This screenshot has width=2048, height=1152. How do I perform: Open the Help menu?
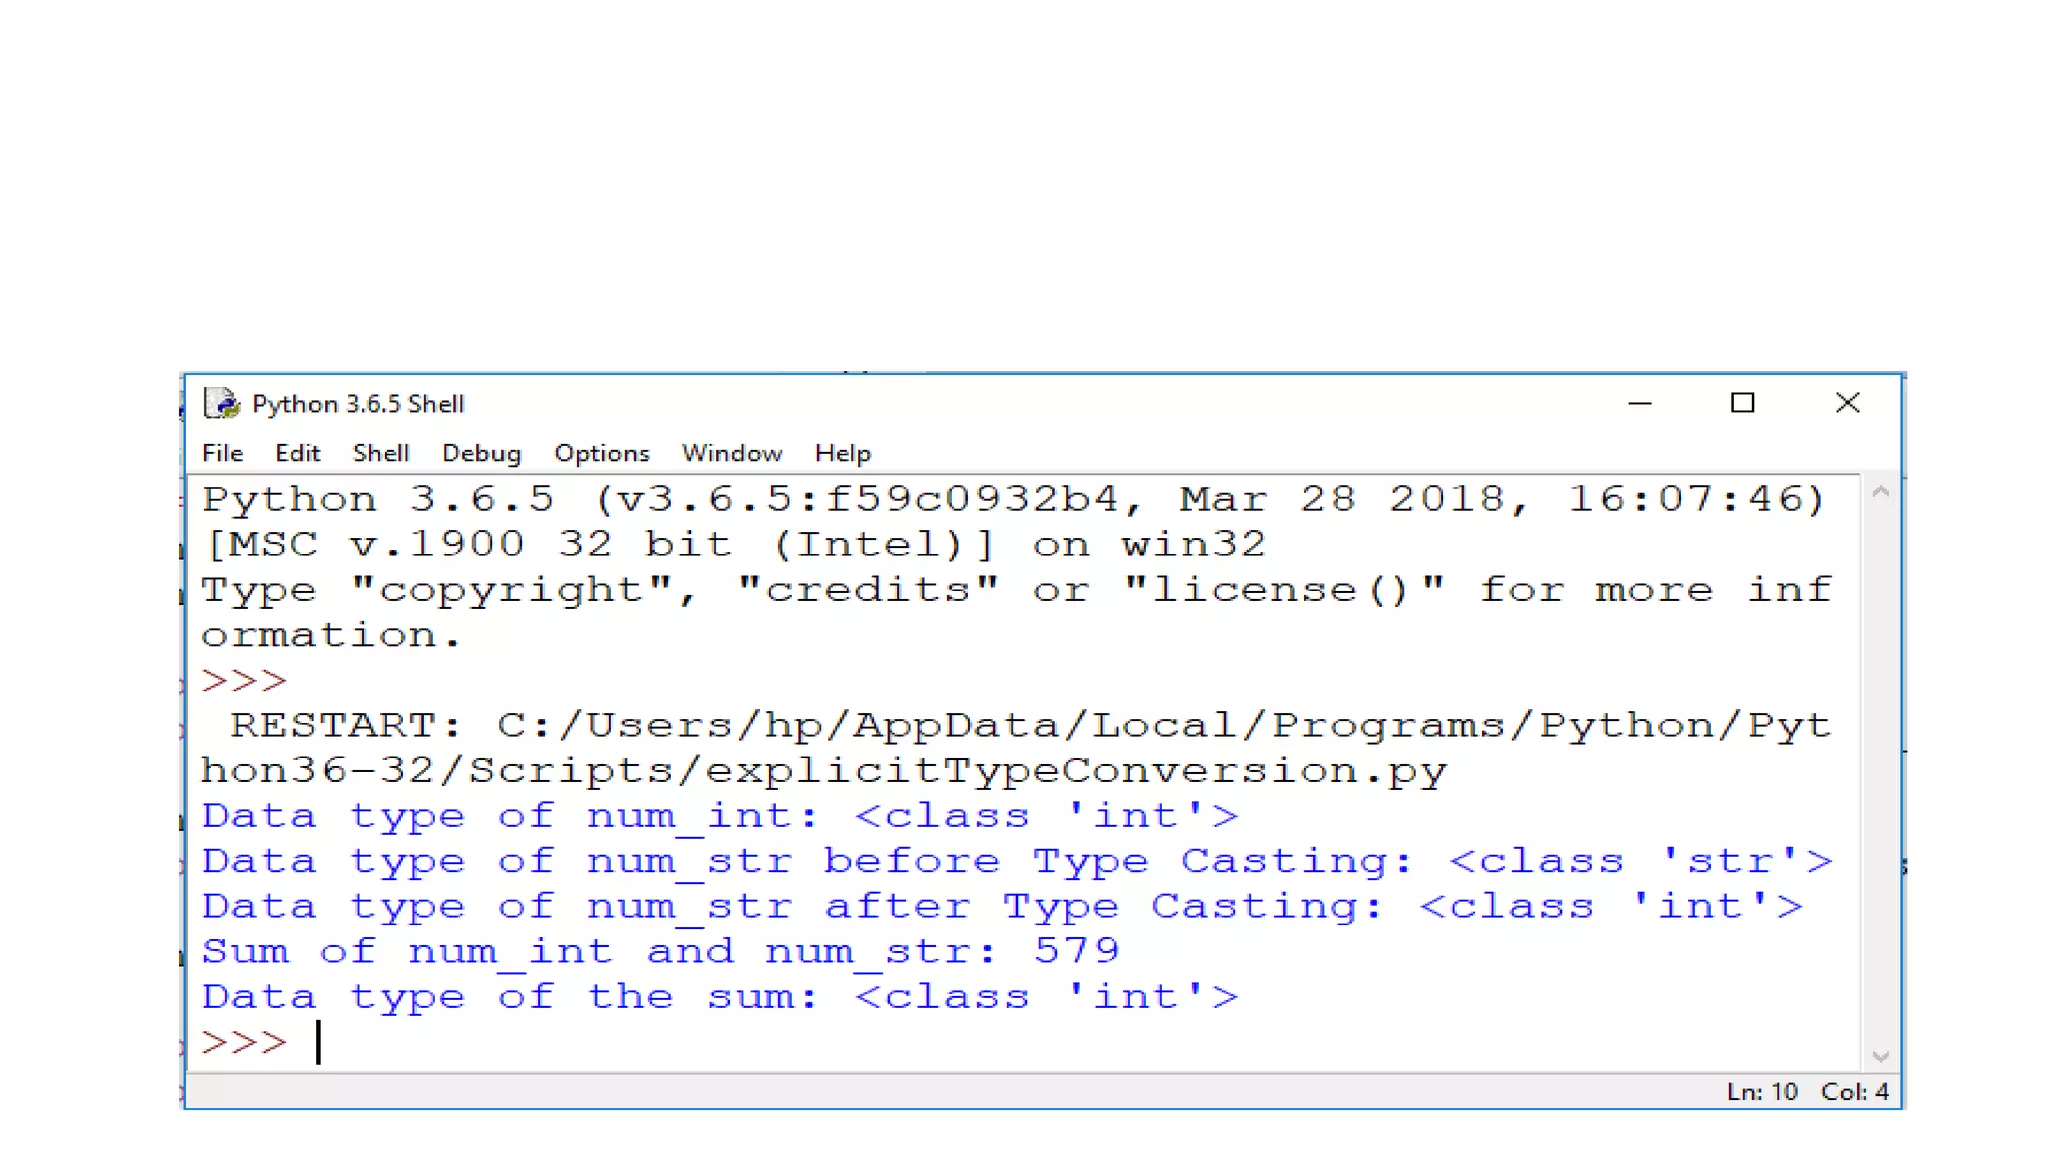[x=842, y=453]
